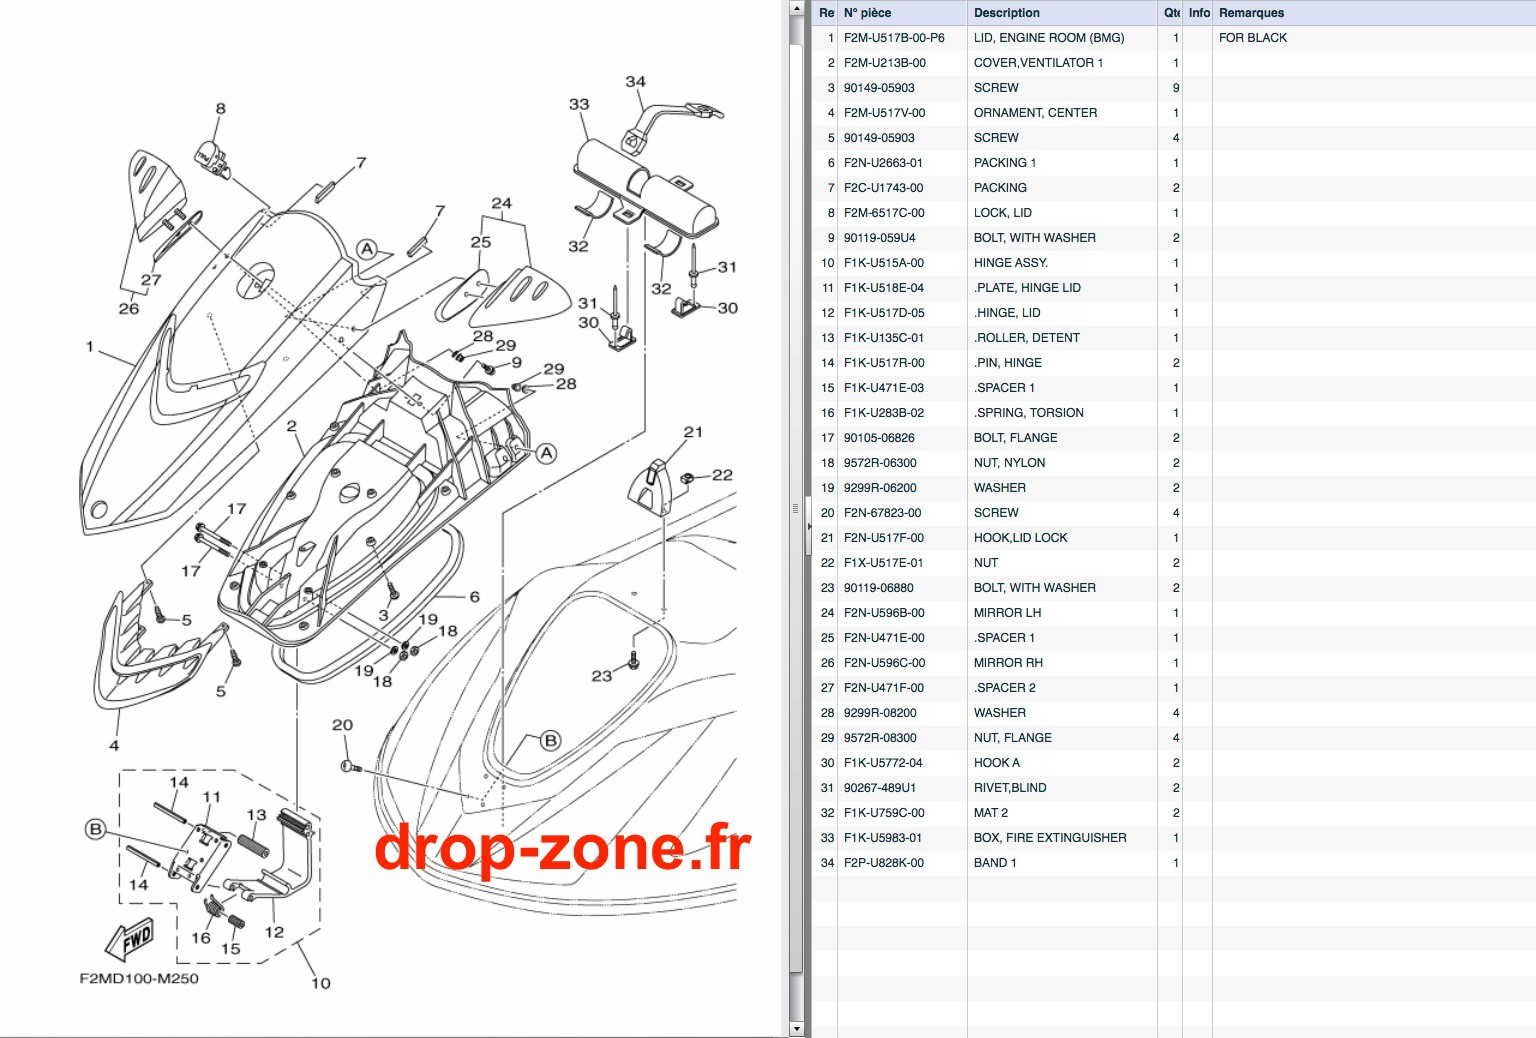Sort by the N° pièce column header

click(902, 13)
